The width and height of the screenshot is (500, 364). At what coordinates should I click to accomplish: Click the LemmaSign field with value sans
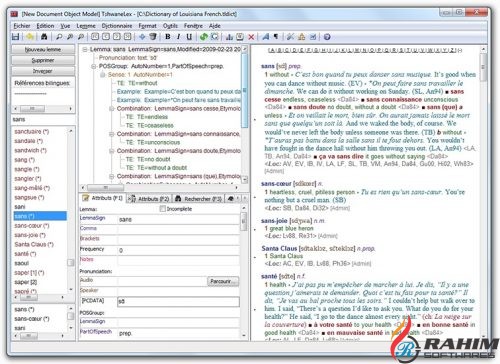click(178, 219)
